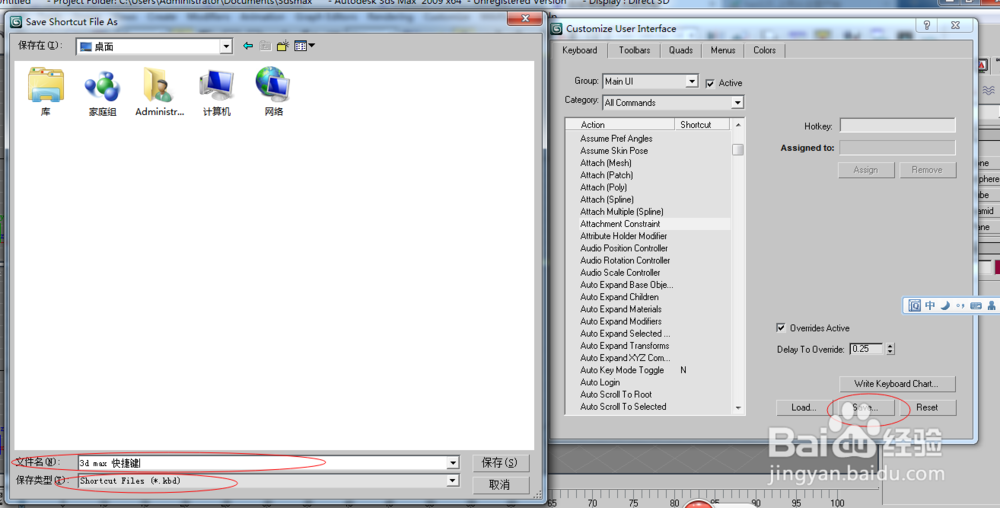The height and width of the screenshot is (508, 1000).
Task: Switch to the Quads tab
Action: coord(680,50)
